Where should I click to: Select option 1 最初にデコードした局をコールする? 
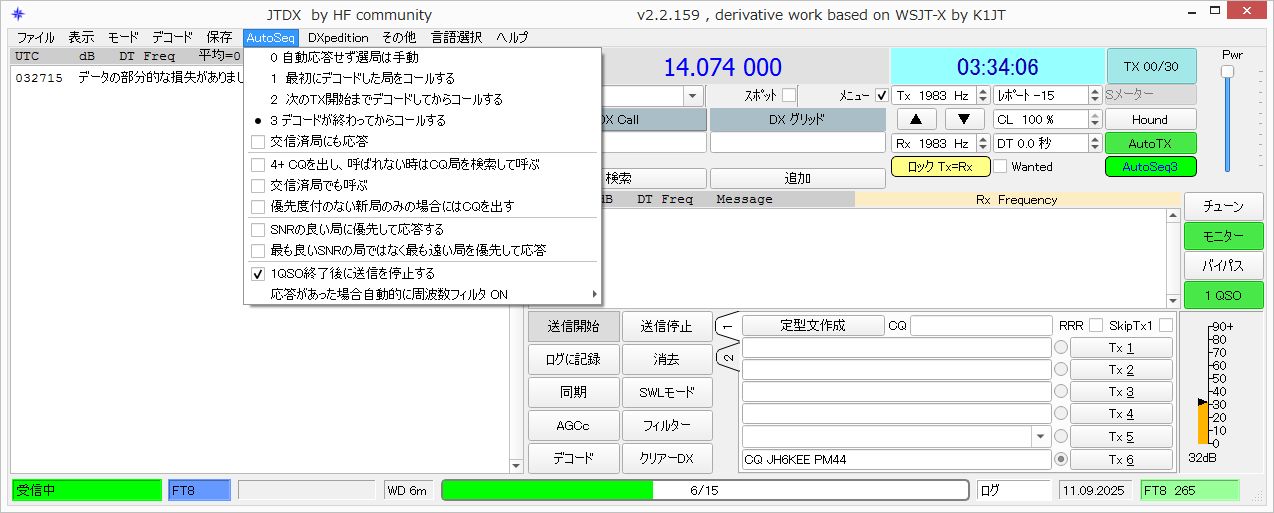click(422, 78)
